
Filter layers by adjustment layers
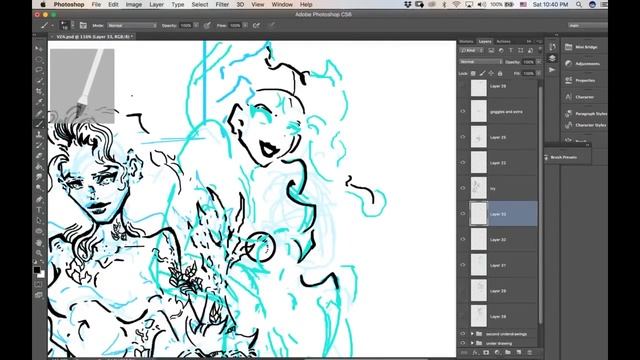click(x=501, y=51)
